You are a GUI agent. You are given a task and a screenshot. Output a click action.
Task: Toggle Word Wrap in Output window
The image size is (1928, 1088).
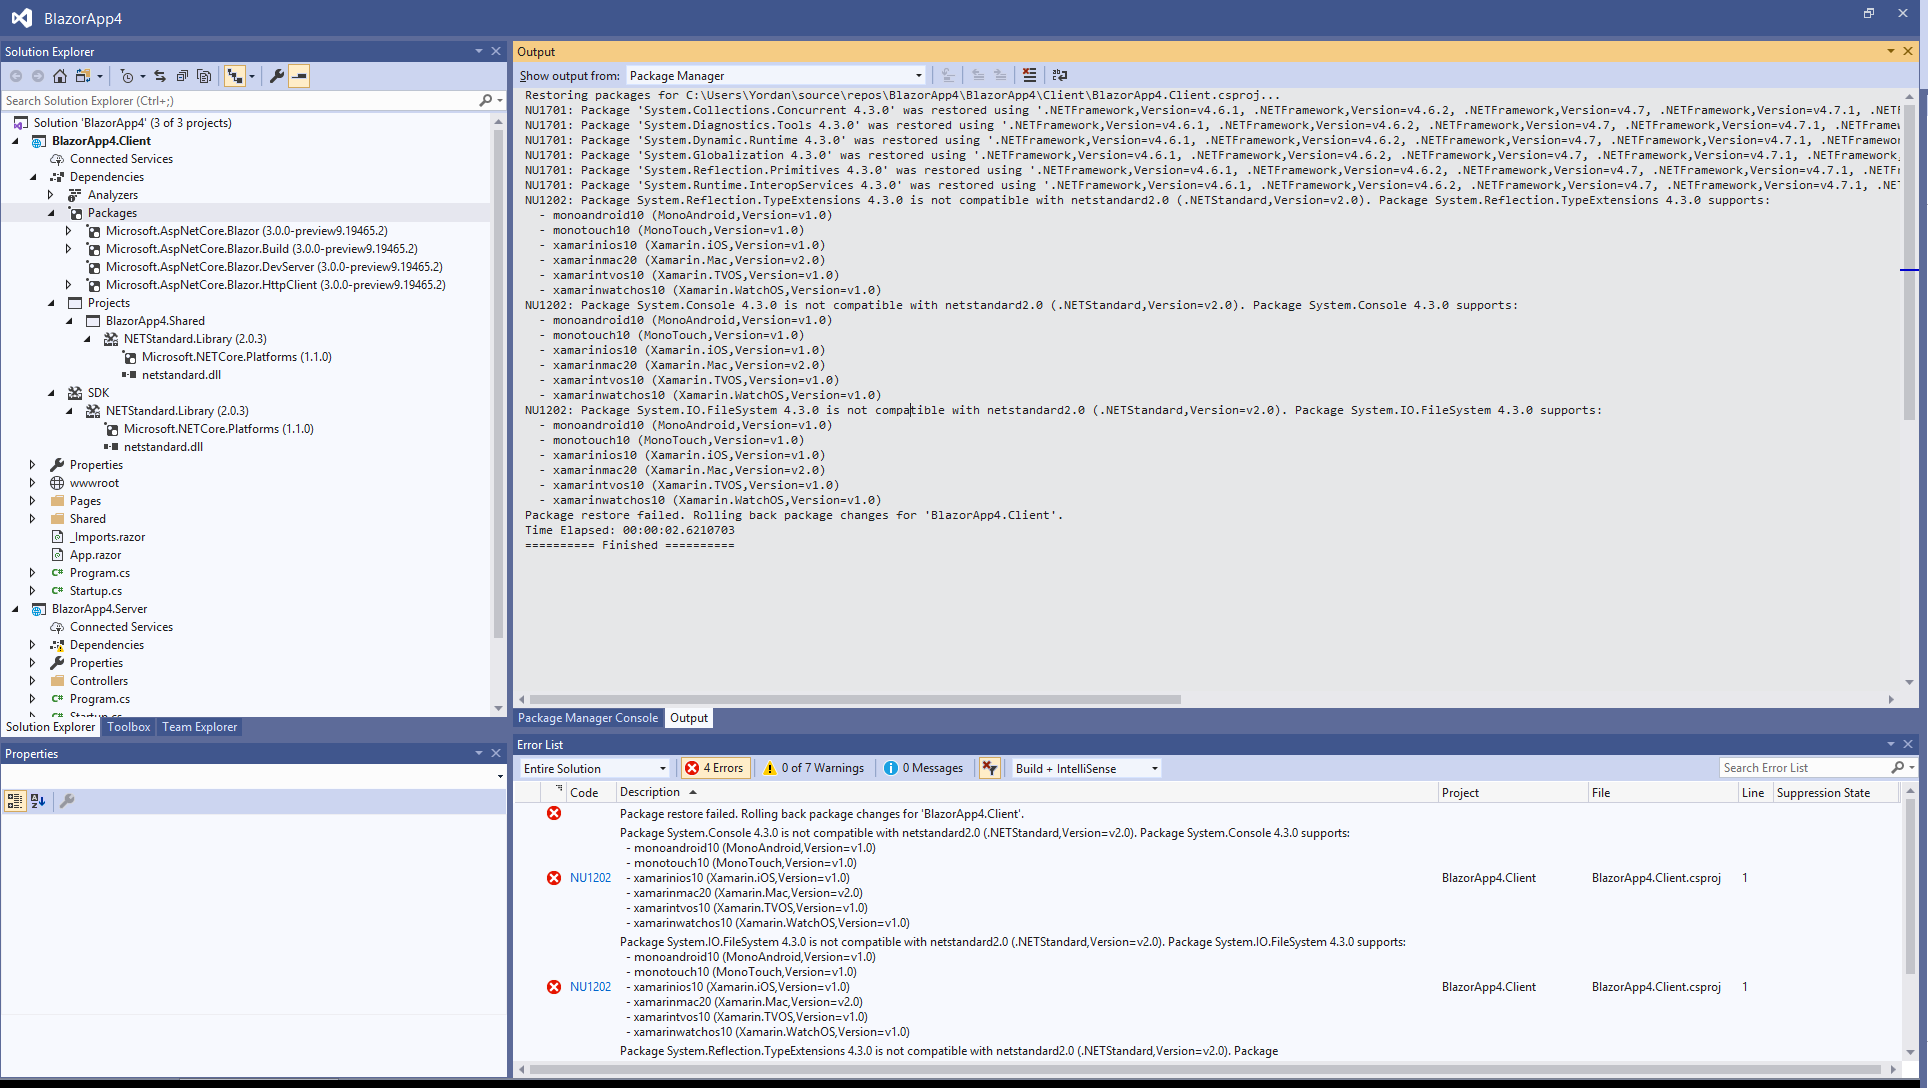pyautogui.click(x=1060, y=75)
